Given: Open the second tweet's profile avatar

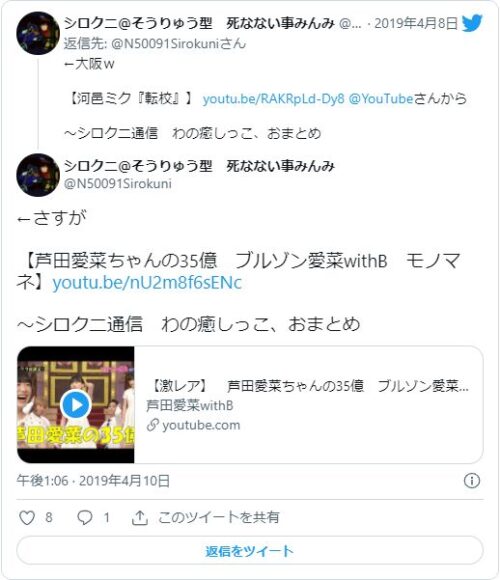Looking at the screenshot, I should [x=38, y=175].
